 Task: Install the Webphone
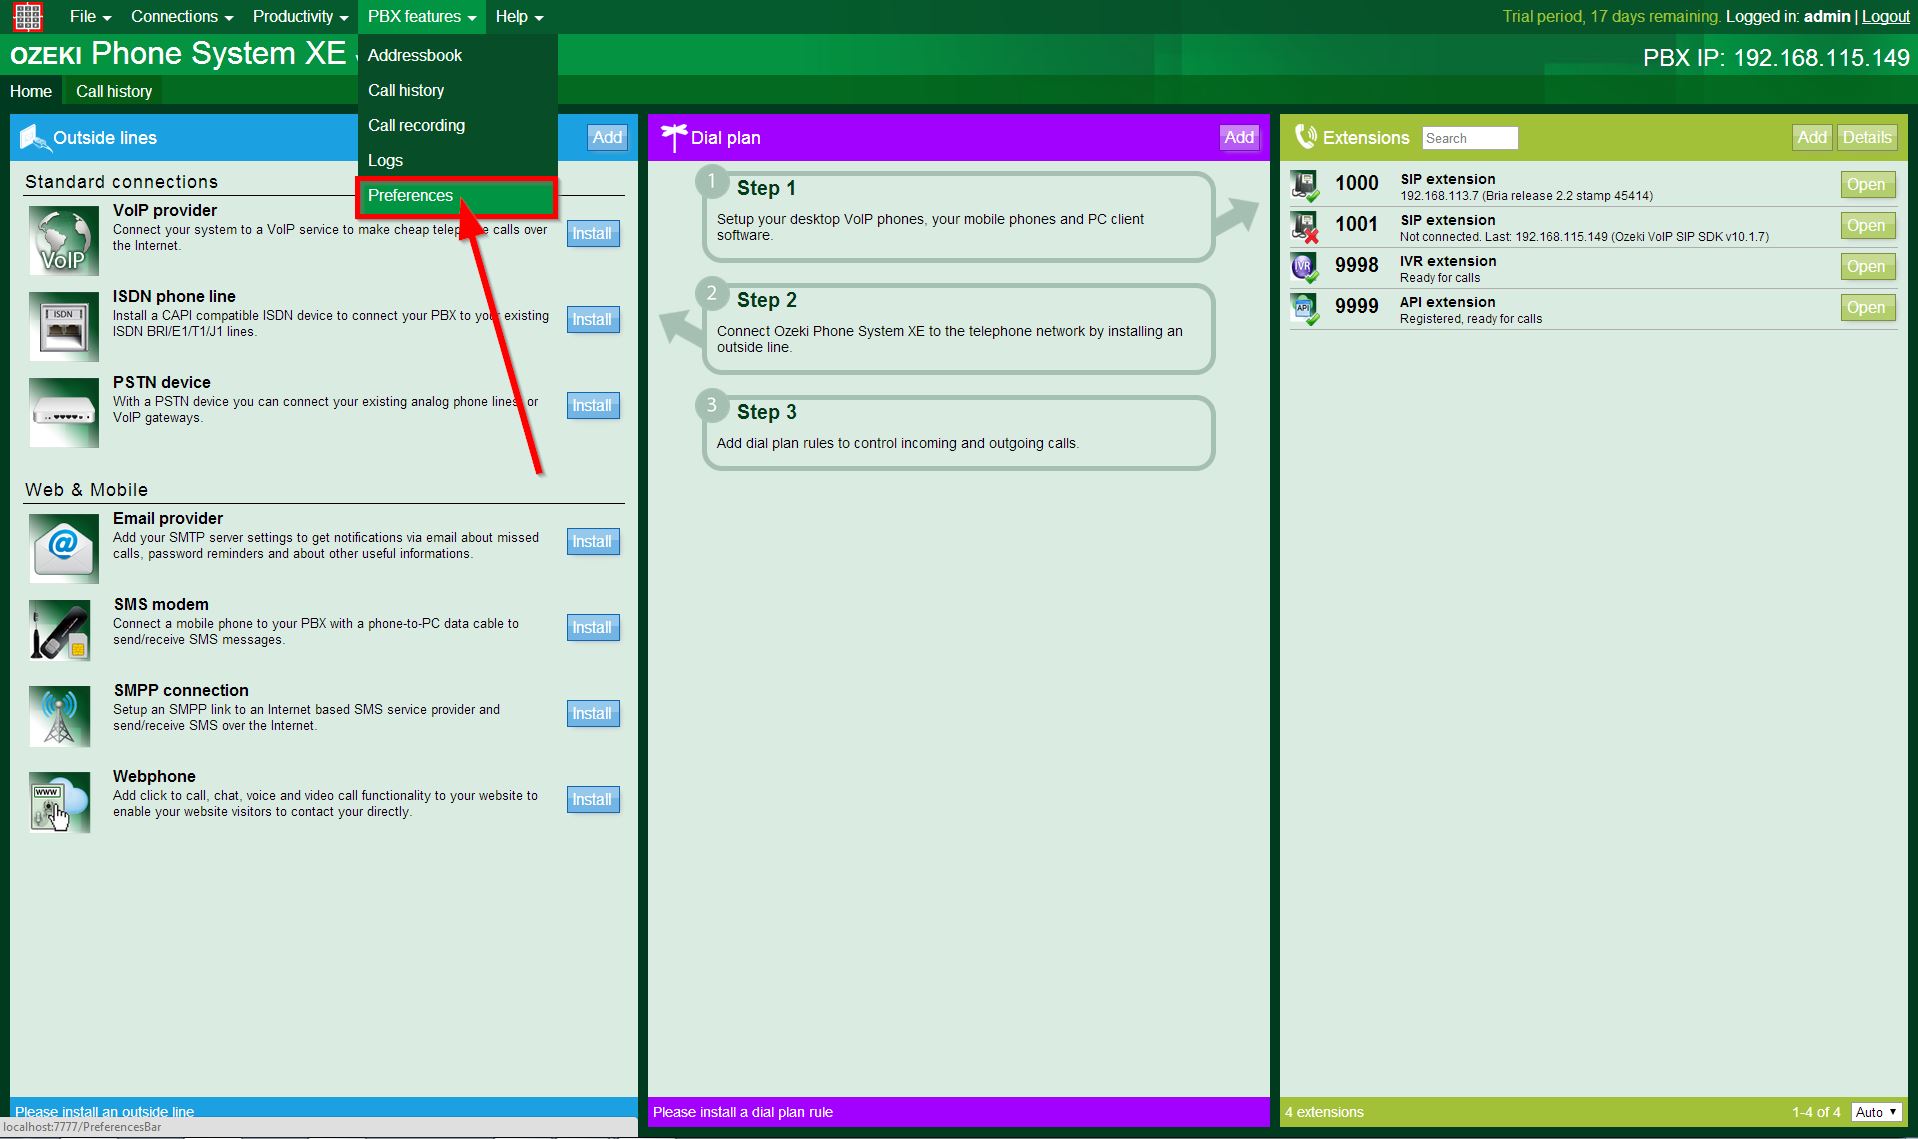593,799
